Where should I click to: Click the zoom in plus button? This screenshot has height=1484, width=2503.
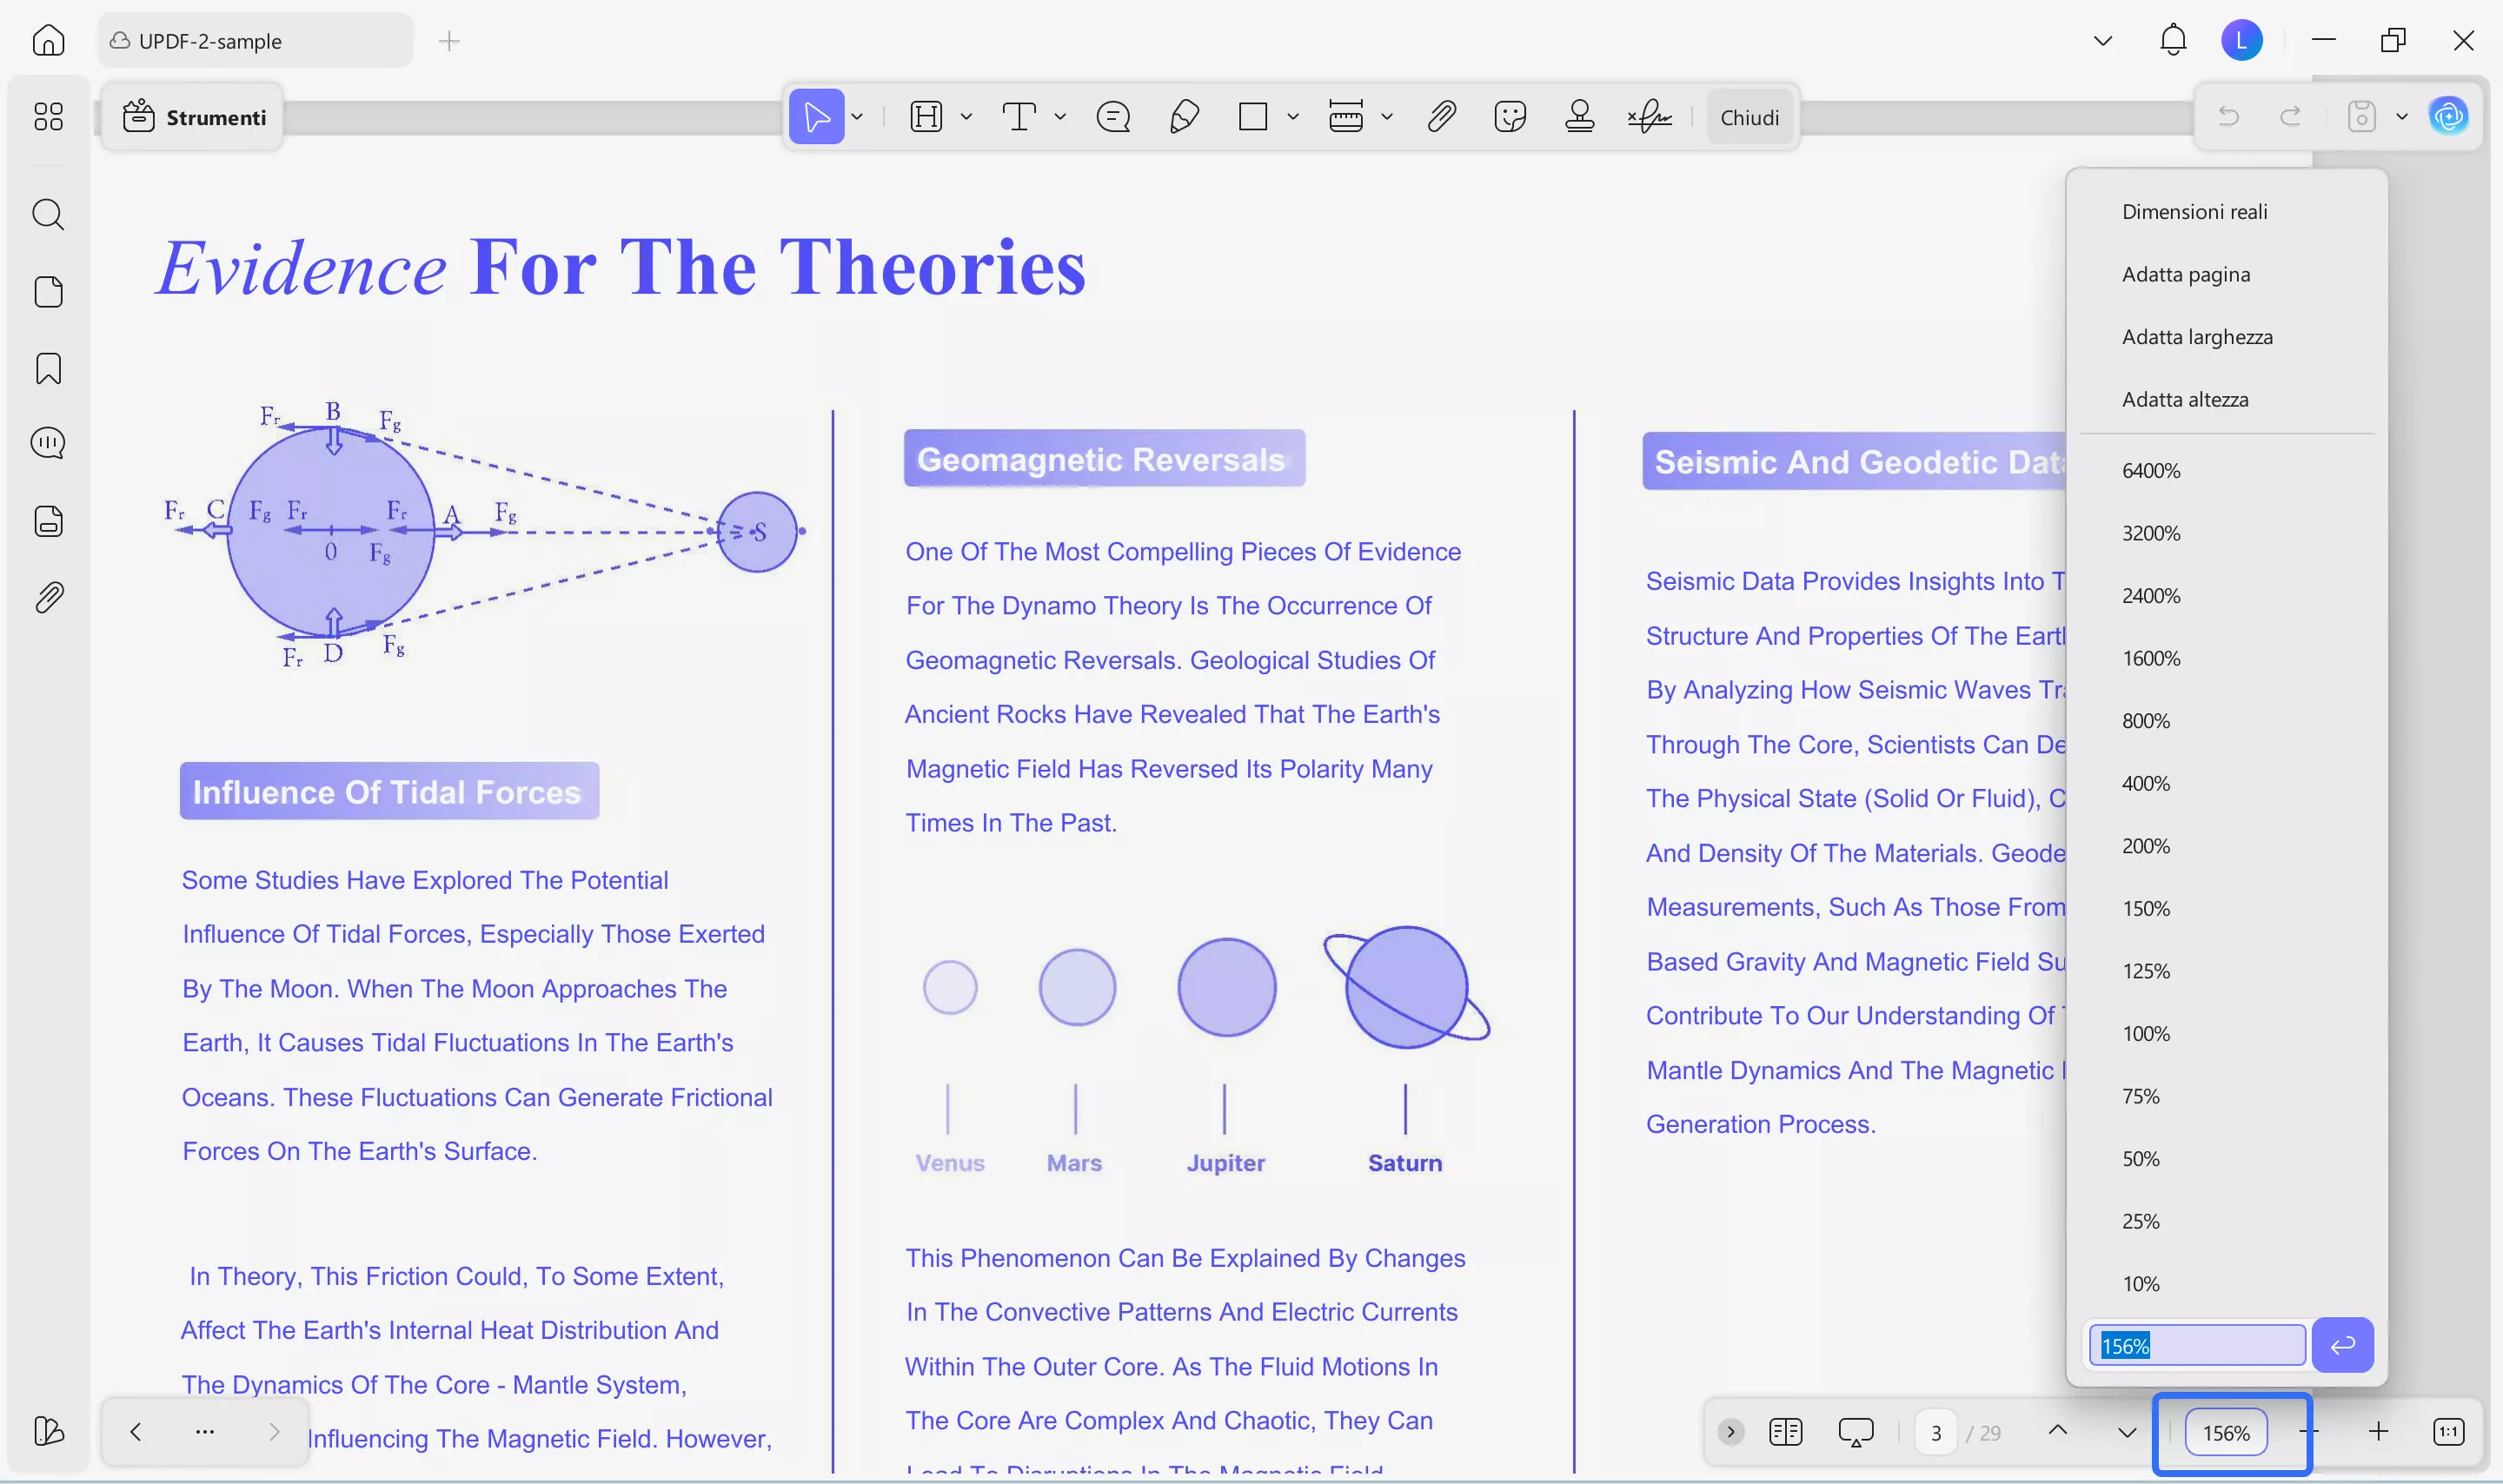coord(2378,1432)
